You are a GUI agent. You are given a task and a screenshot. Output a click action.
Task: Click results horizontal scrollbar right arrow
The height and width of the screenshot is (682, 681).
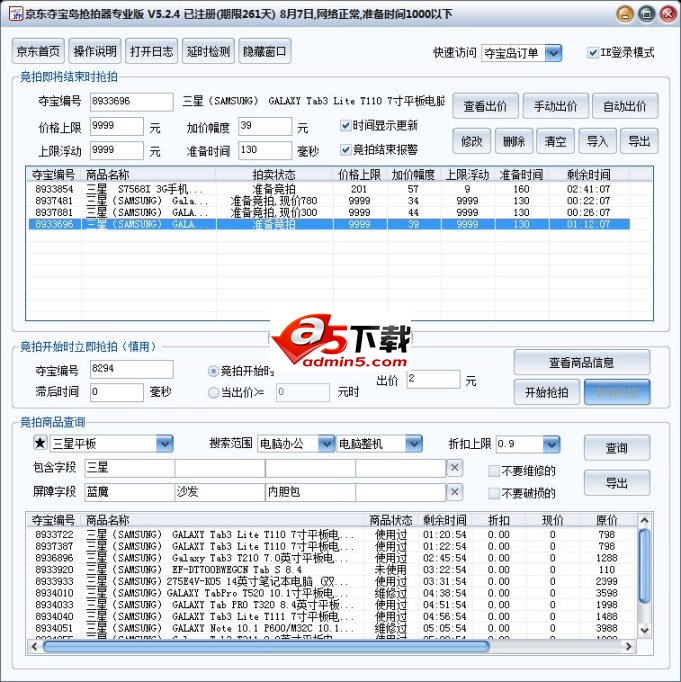pos(628,646)
